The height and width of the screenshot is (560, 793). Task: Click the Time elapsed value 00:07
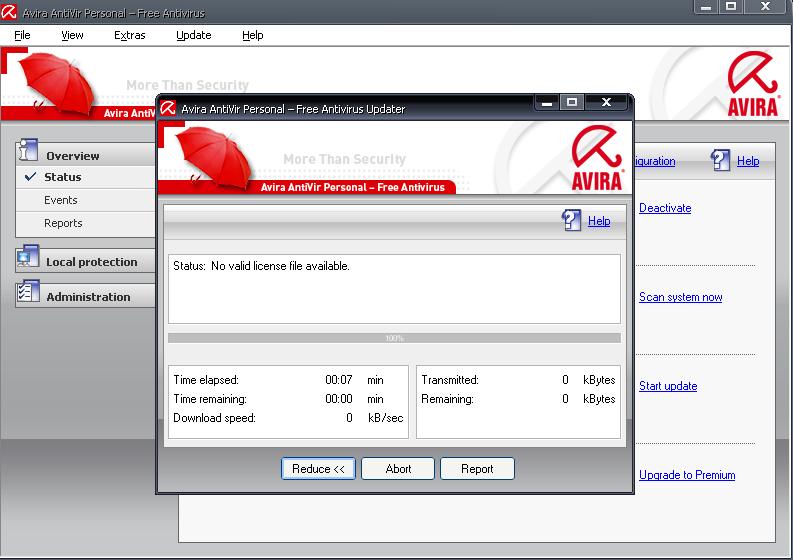(339, 380)
